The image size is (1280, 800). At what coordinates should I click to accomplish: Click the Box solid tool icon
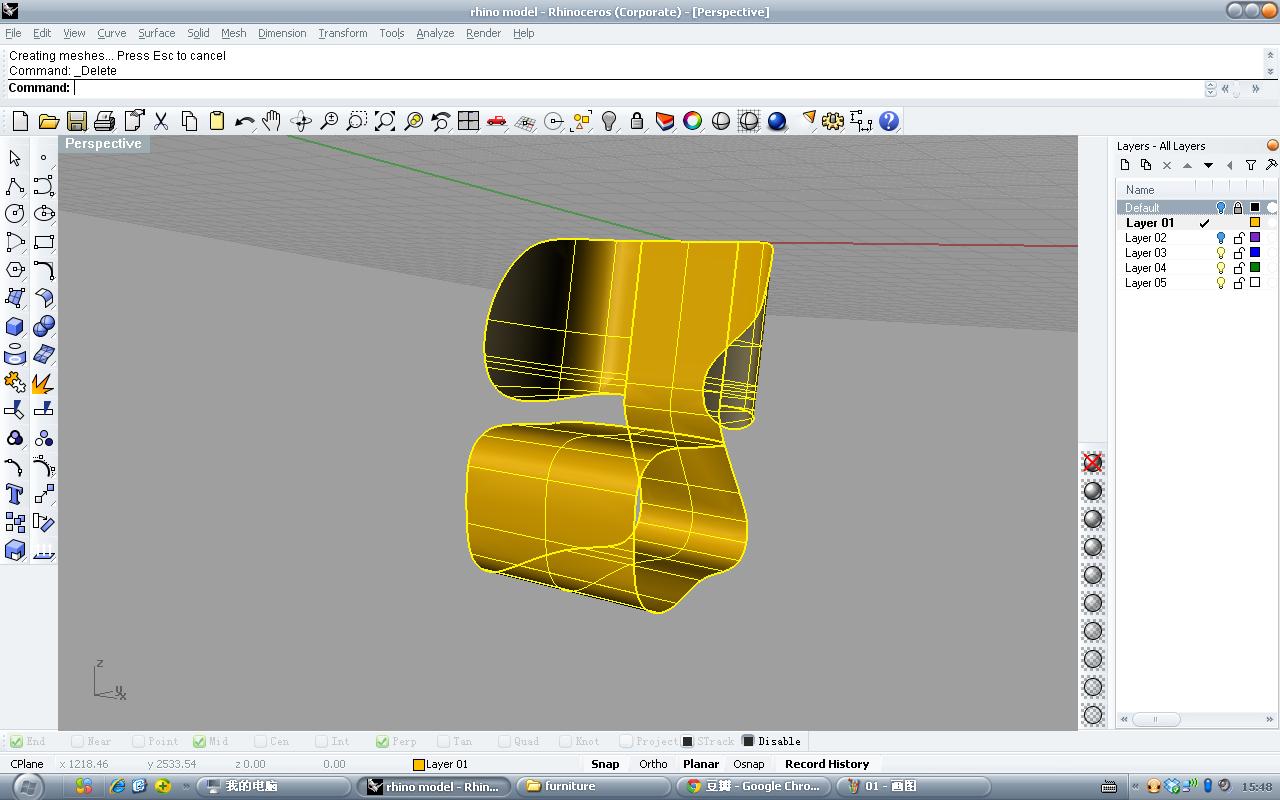coord(15,327)
